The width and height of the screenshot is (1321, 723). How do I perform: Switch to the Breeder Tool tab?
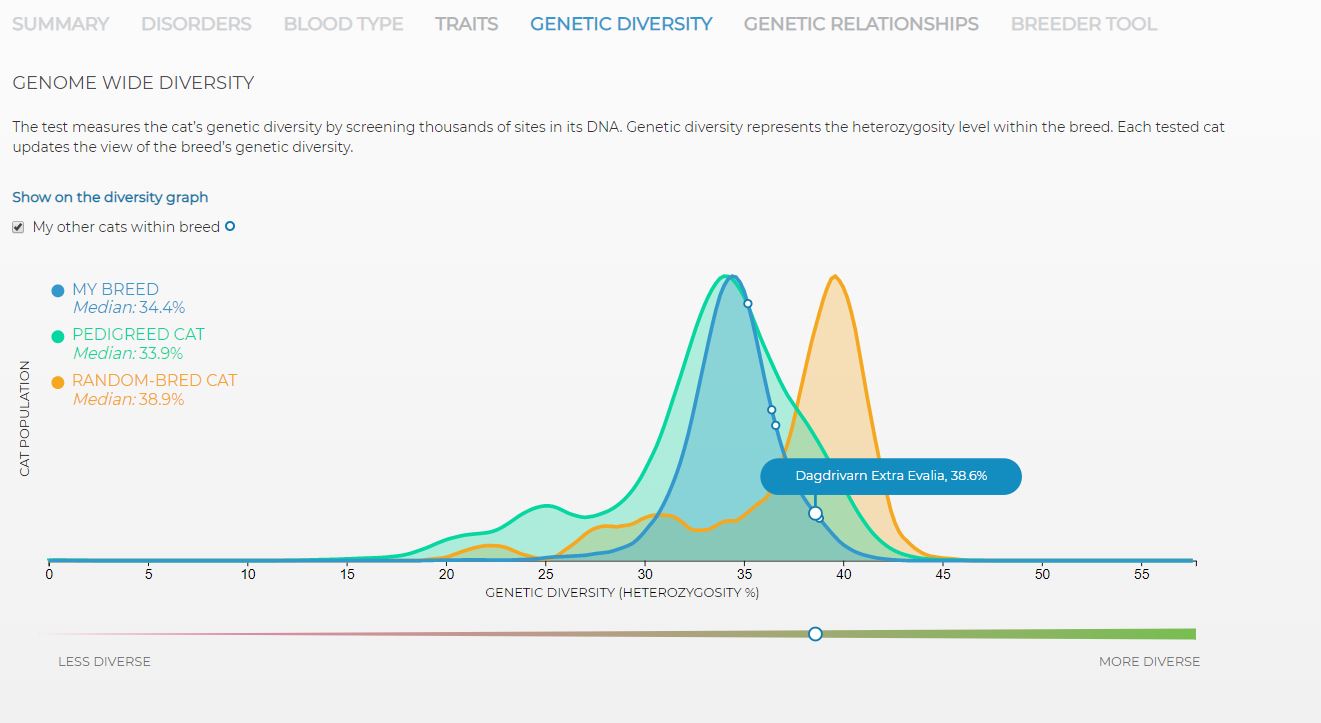(x=1084, y=24)
